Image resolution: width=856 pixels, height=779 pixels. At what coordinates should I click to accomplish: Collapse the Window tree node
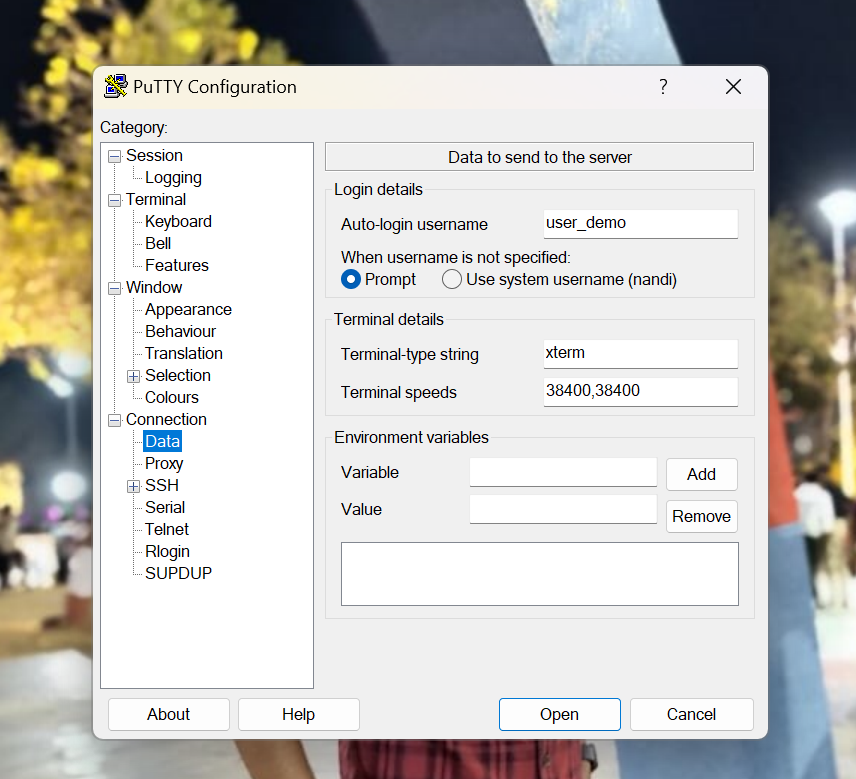[114, 288]
